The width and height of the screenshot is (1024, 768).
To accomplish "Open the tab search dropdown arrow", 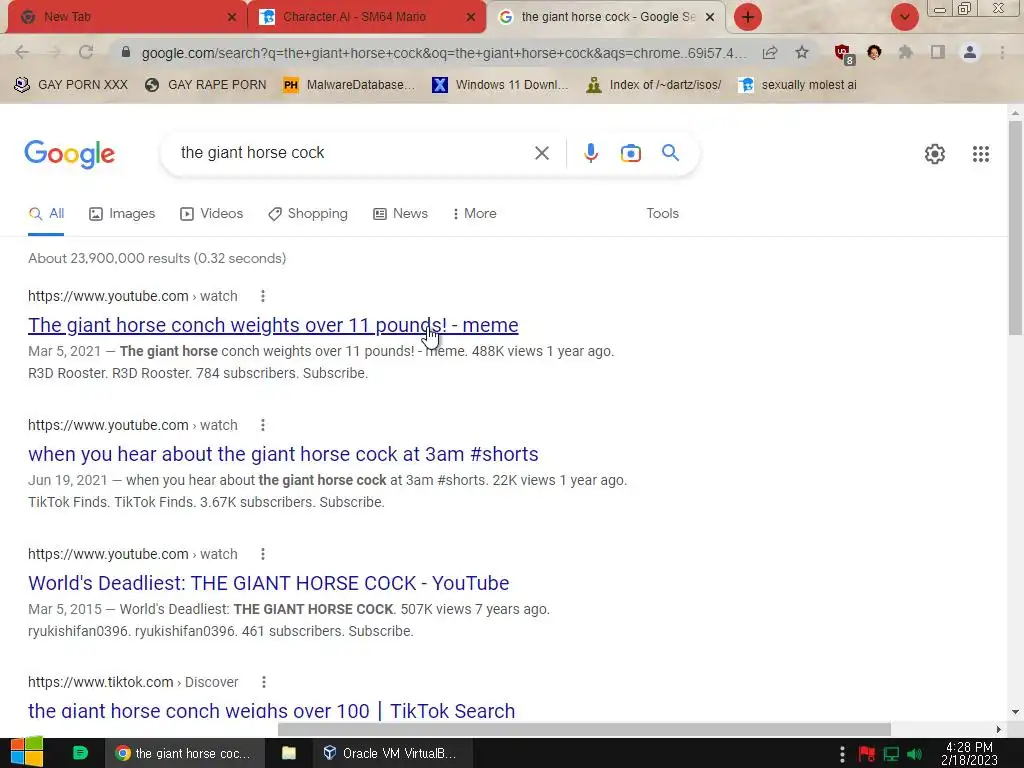I will pos(904,17).
